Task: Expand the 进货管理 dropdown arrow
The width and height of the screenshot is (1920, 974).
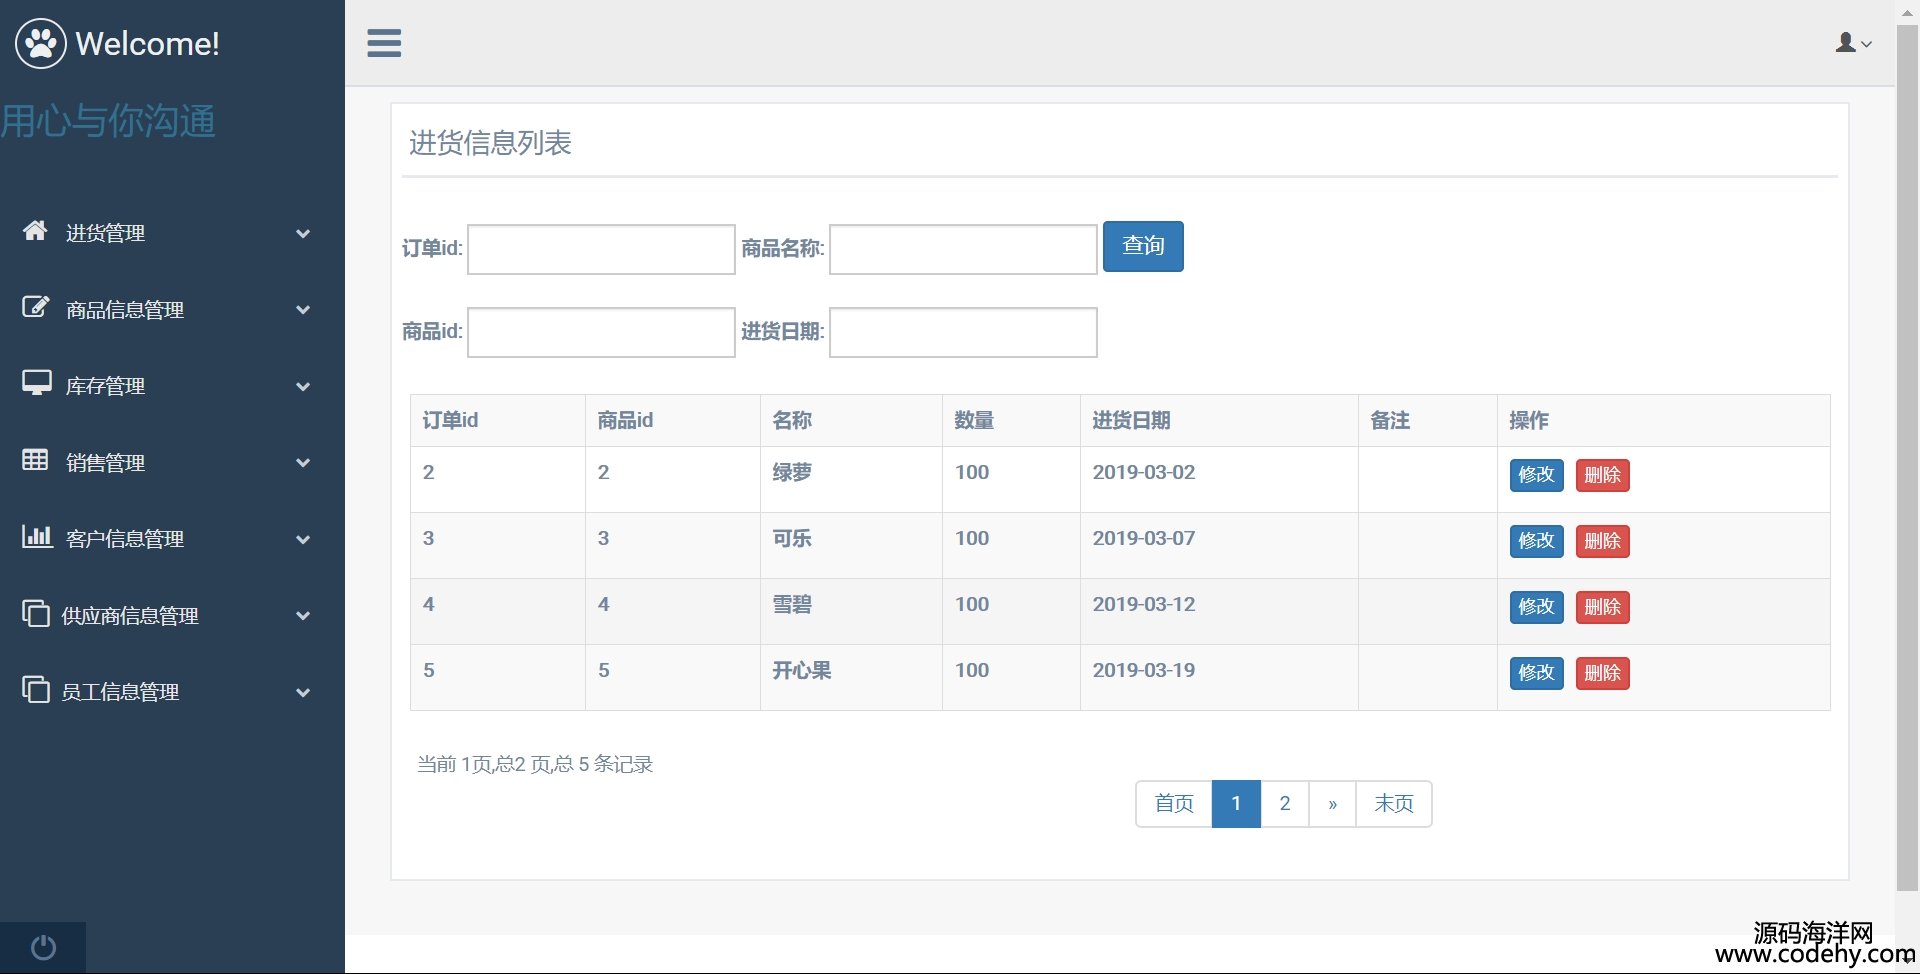Action: point(303,233)
